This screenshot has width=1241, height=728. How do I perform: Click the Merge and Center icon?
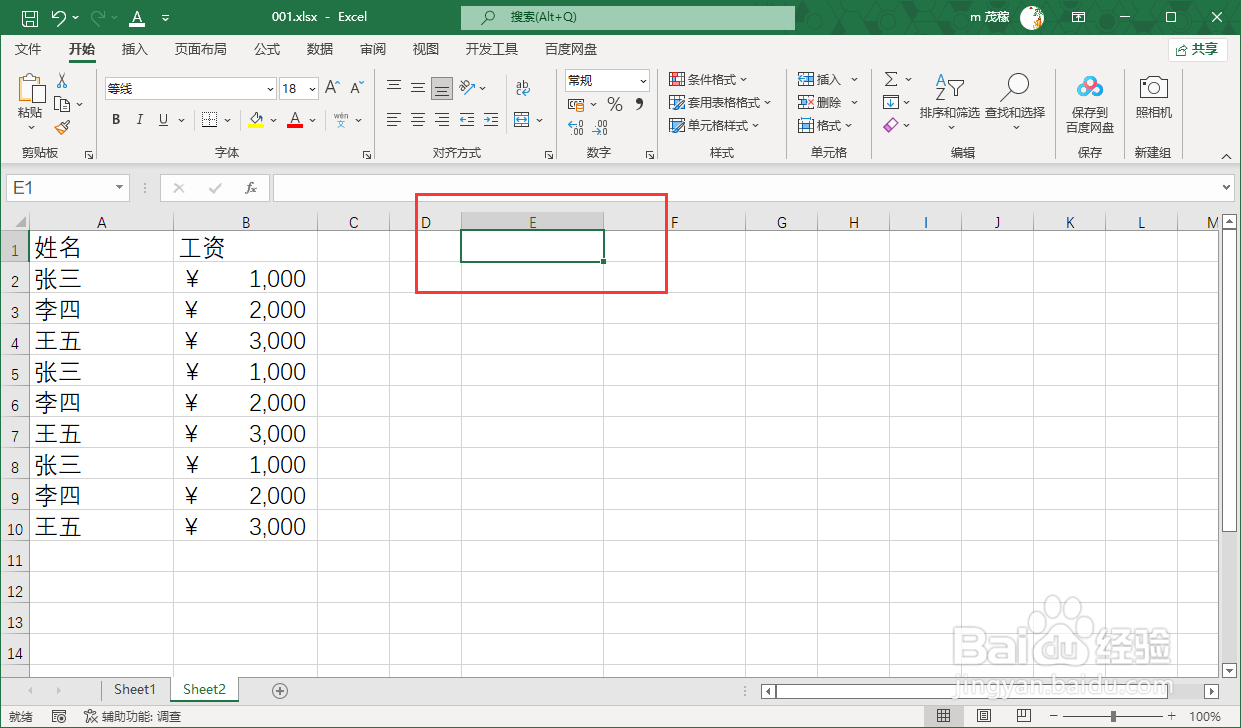[522, 120]
